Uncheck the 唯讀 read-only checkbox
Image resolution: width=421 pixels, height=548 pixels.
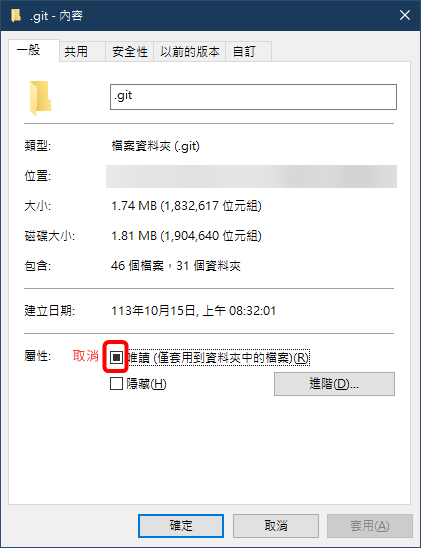pyautogui.click(x=116, y=357)
